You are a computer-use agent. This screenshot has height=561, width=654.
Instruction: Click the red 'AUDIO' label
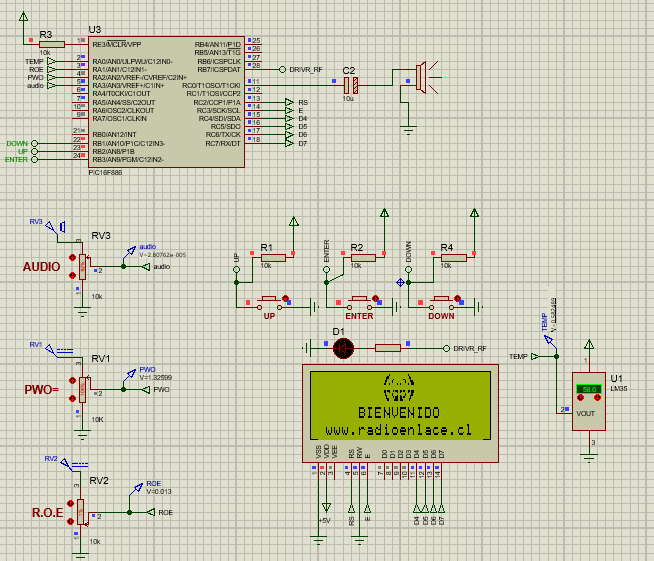(x=41, y=267)
